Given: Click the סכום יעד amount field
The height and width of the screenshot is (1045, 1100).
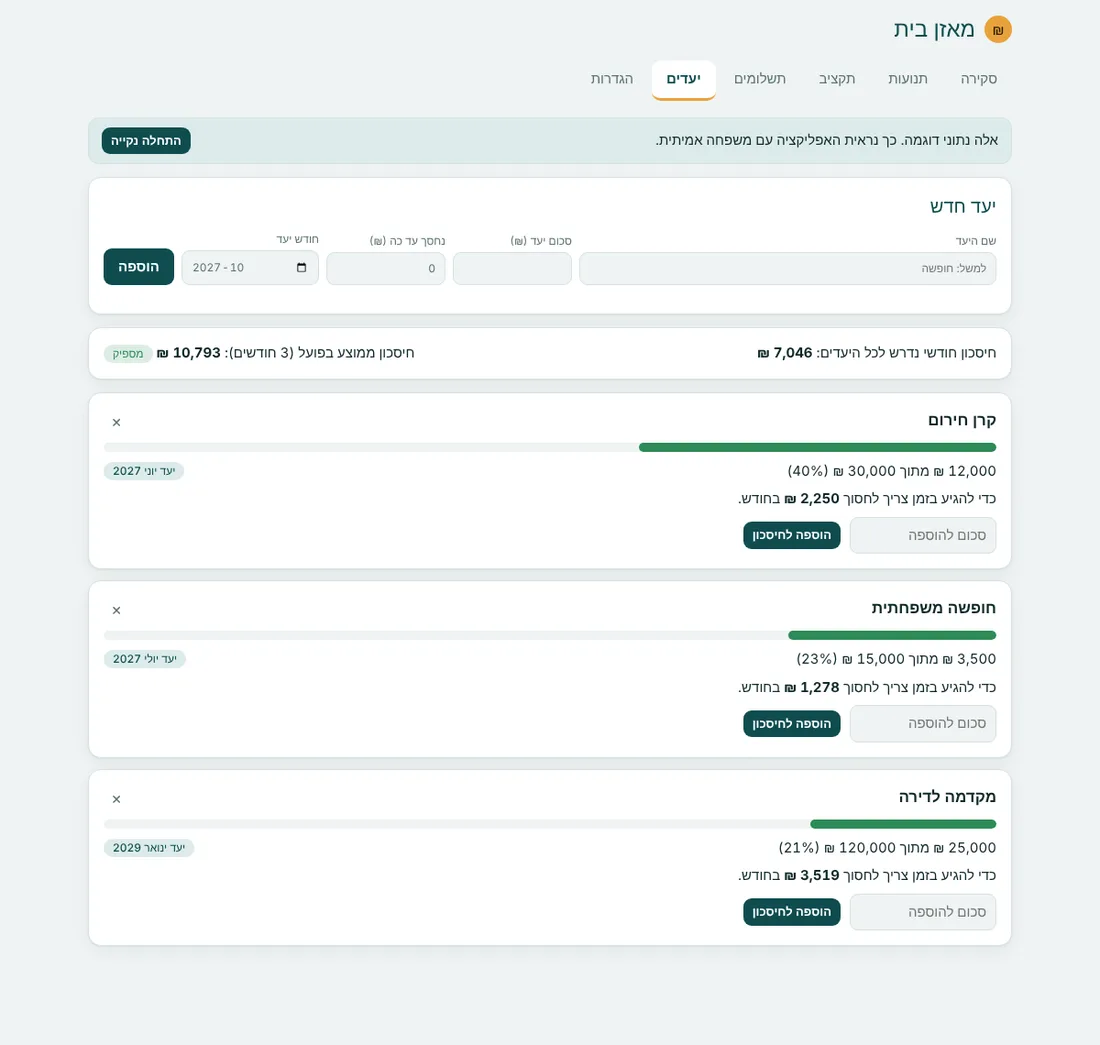Looking at the screenshot, I should pos(512,269).
